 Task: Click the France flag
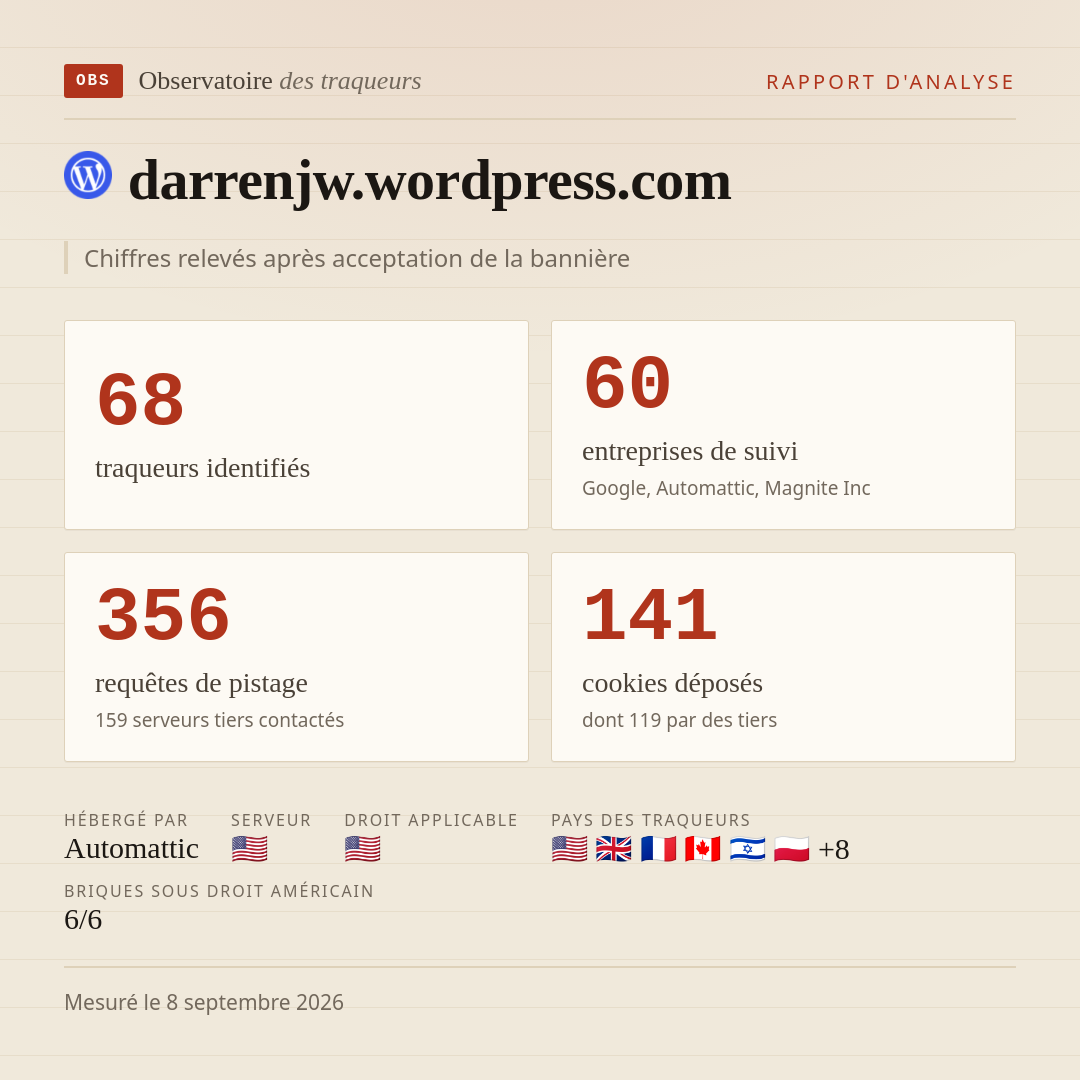click(658, 849)
